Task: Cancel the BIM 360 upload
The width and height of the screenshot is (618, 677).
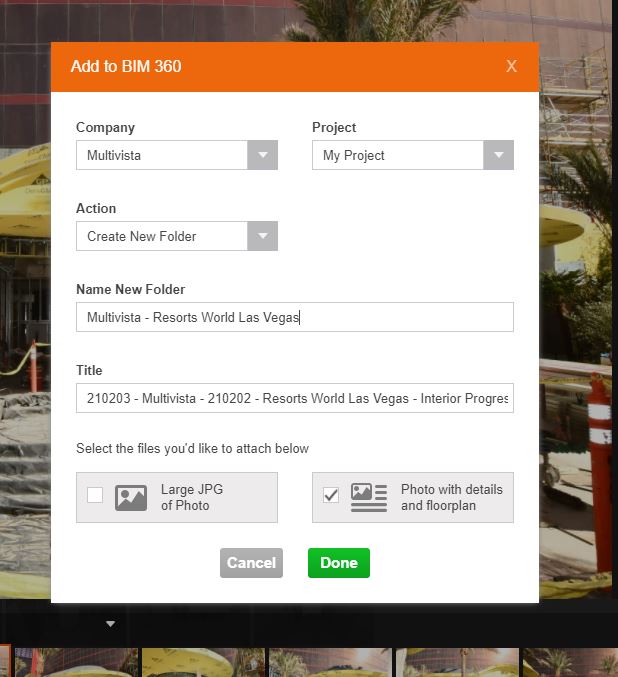Action: (251, 563)
